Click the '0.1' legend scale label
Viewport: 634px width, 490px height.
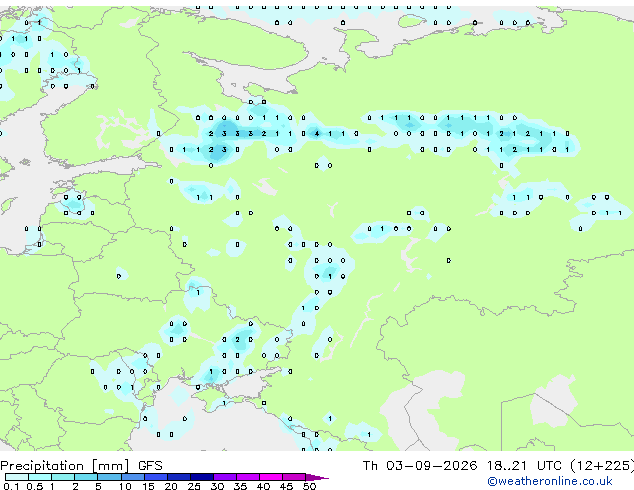click(x=11, y=486)
